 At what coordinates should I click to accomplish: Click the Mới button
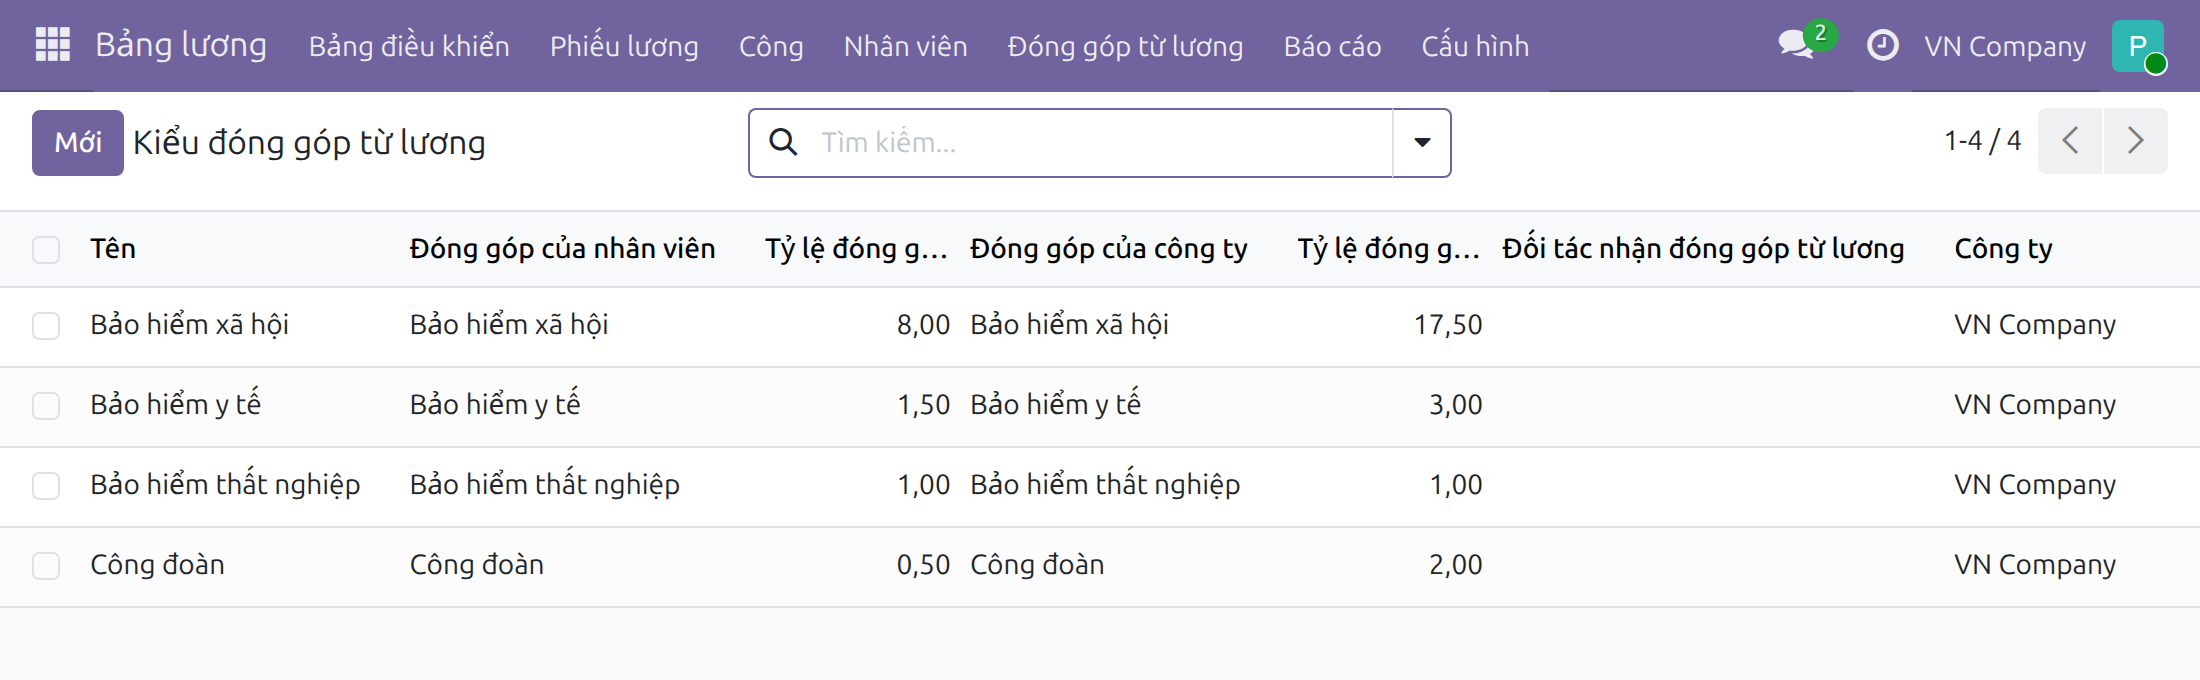pos(78,143)
